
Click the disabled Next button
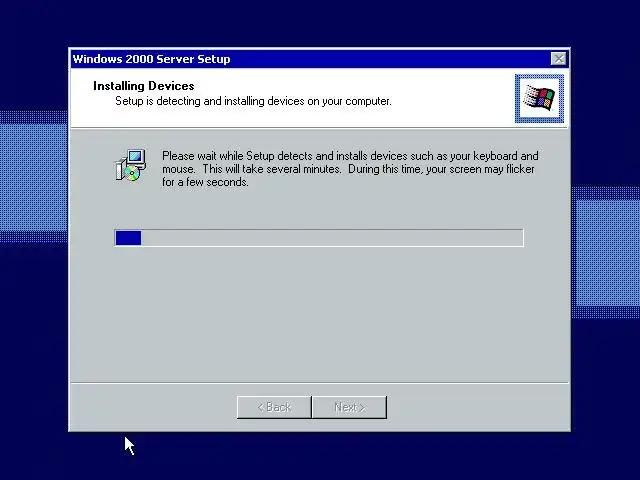pyautogui.click(x=349, y=407)
